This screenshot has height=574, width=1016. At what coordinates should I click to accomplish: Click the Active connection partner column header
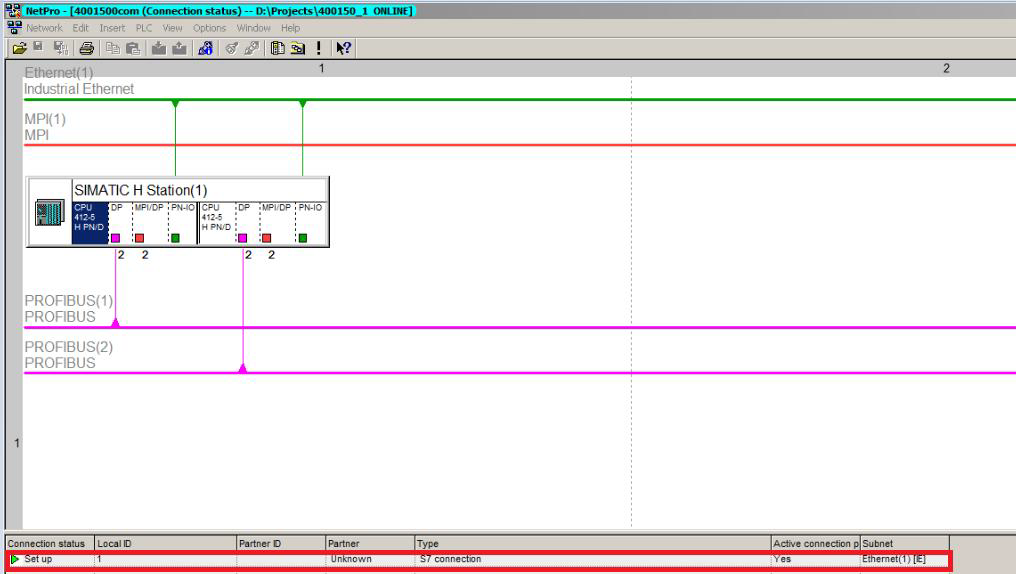pos(816,544)
